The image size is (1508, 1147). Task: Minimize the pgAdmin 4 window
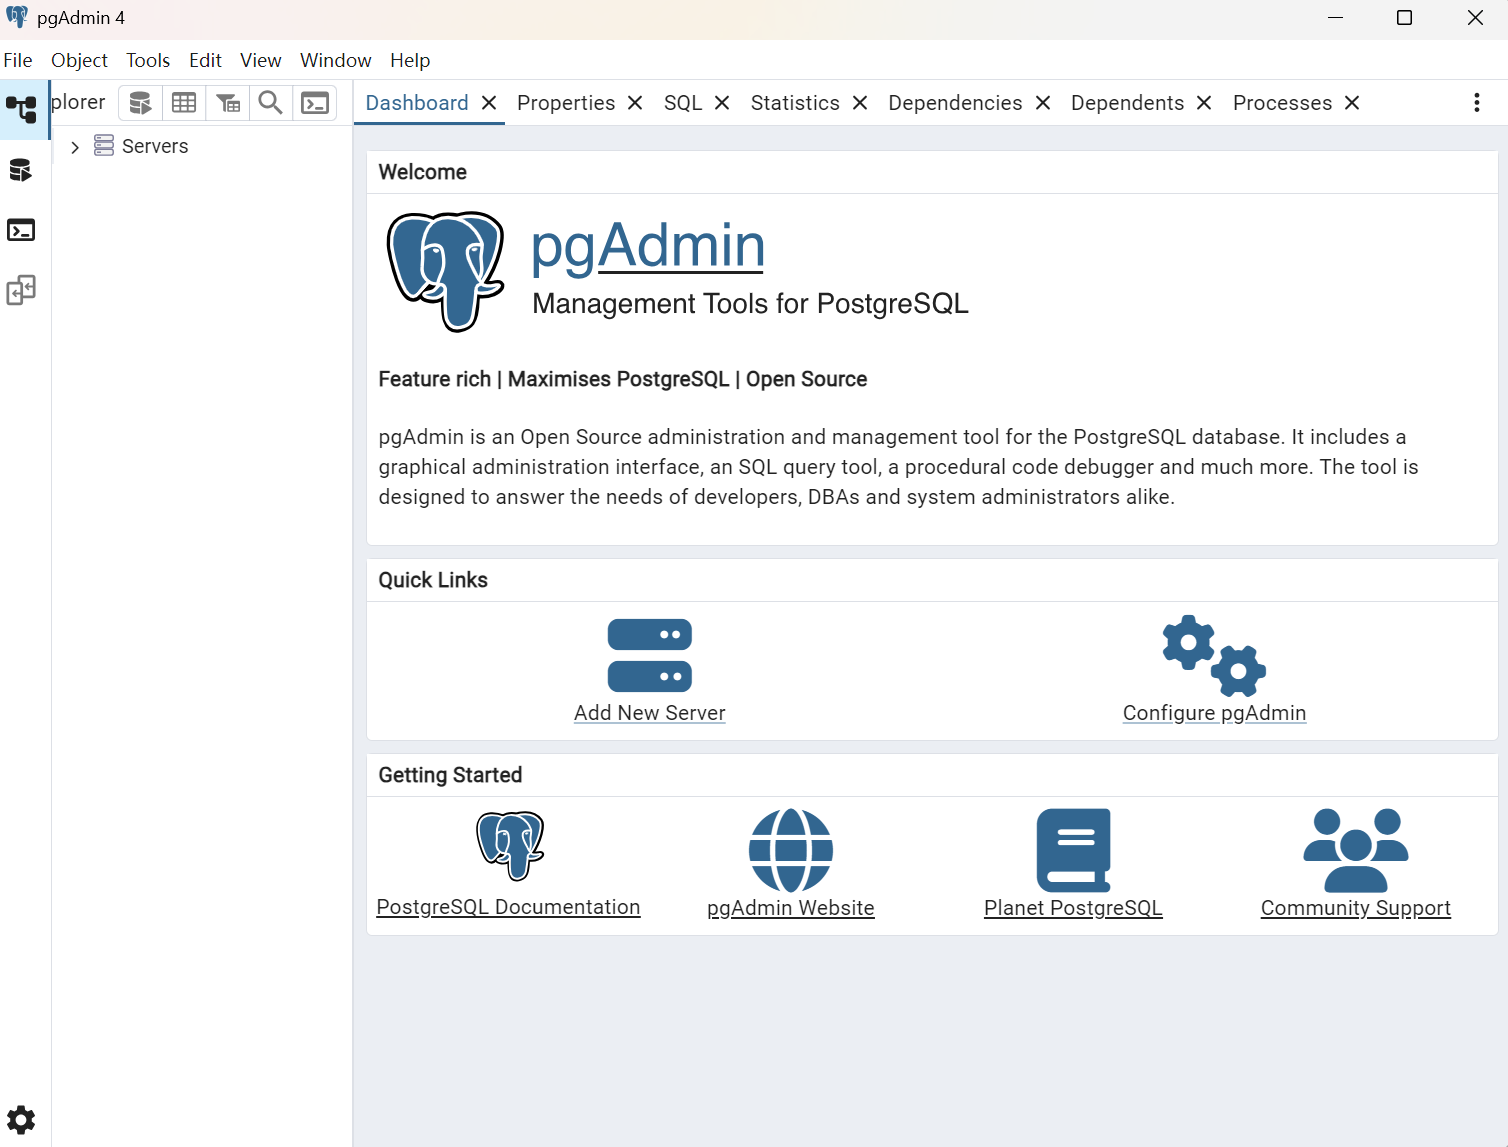tap(1335, 18)
